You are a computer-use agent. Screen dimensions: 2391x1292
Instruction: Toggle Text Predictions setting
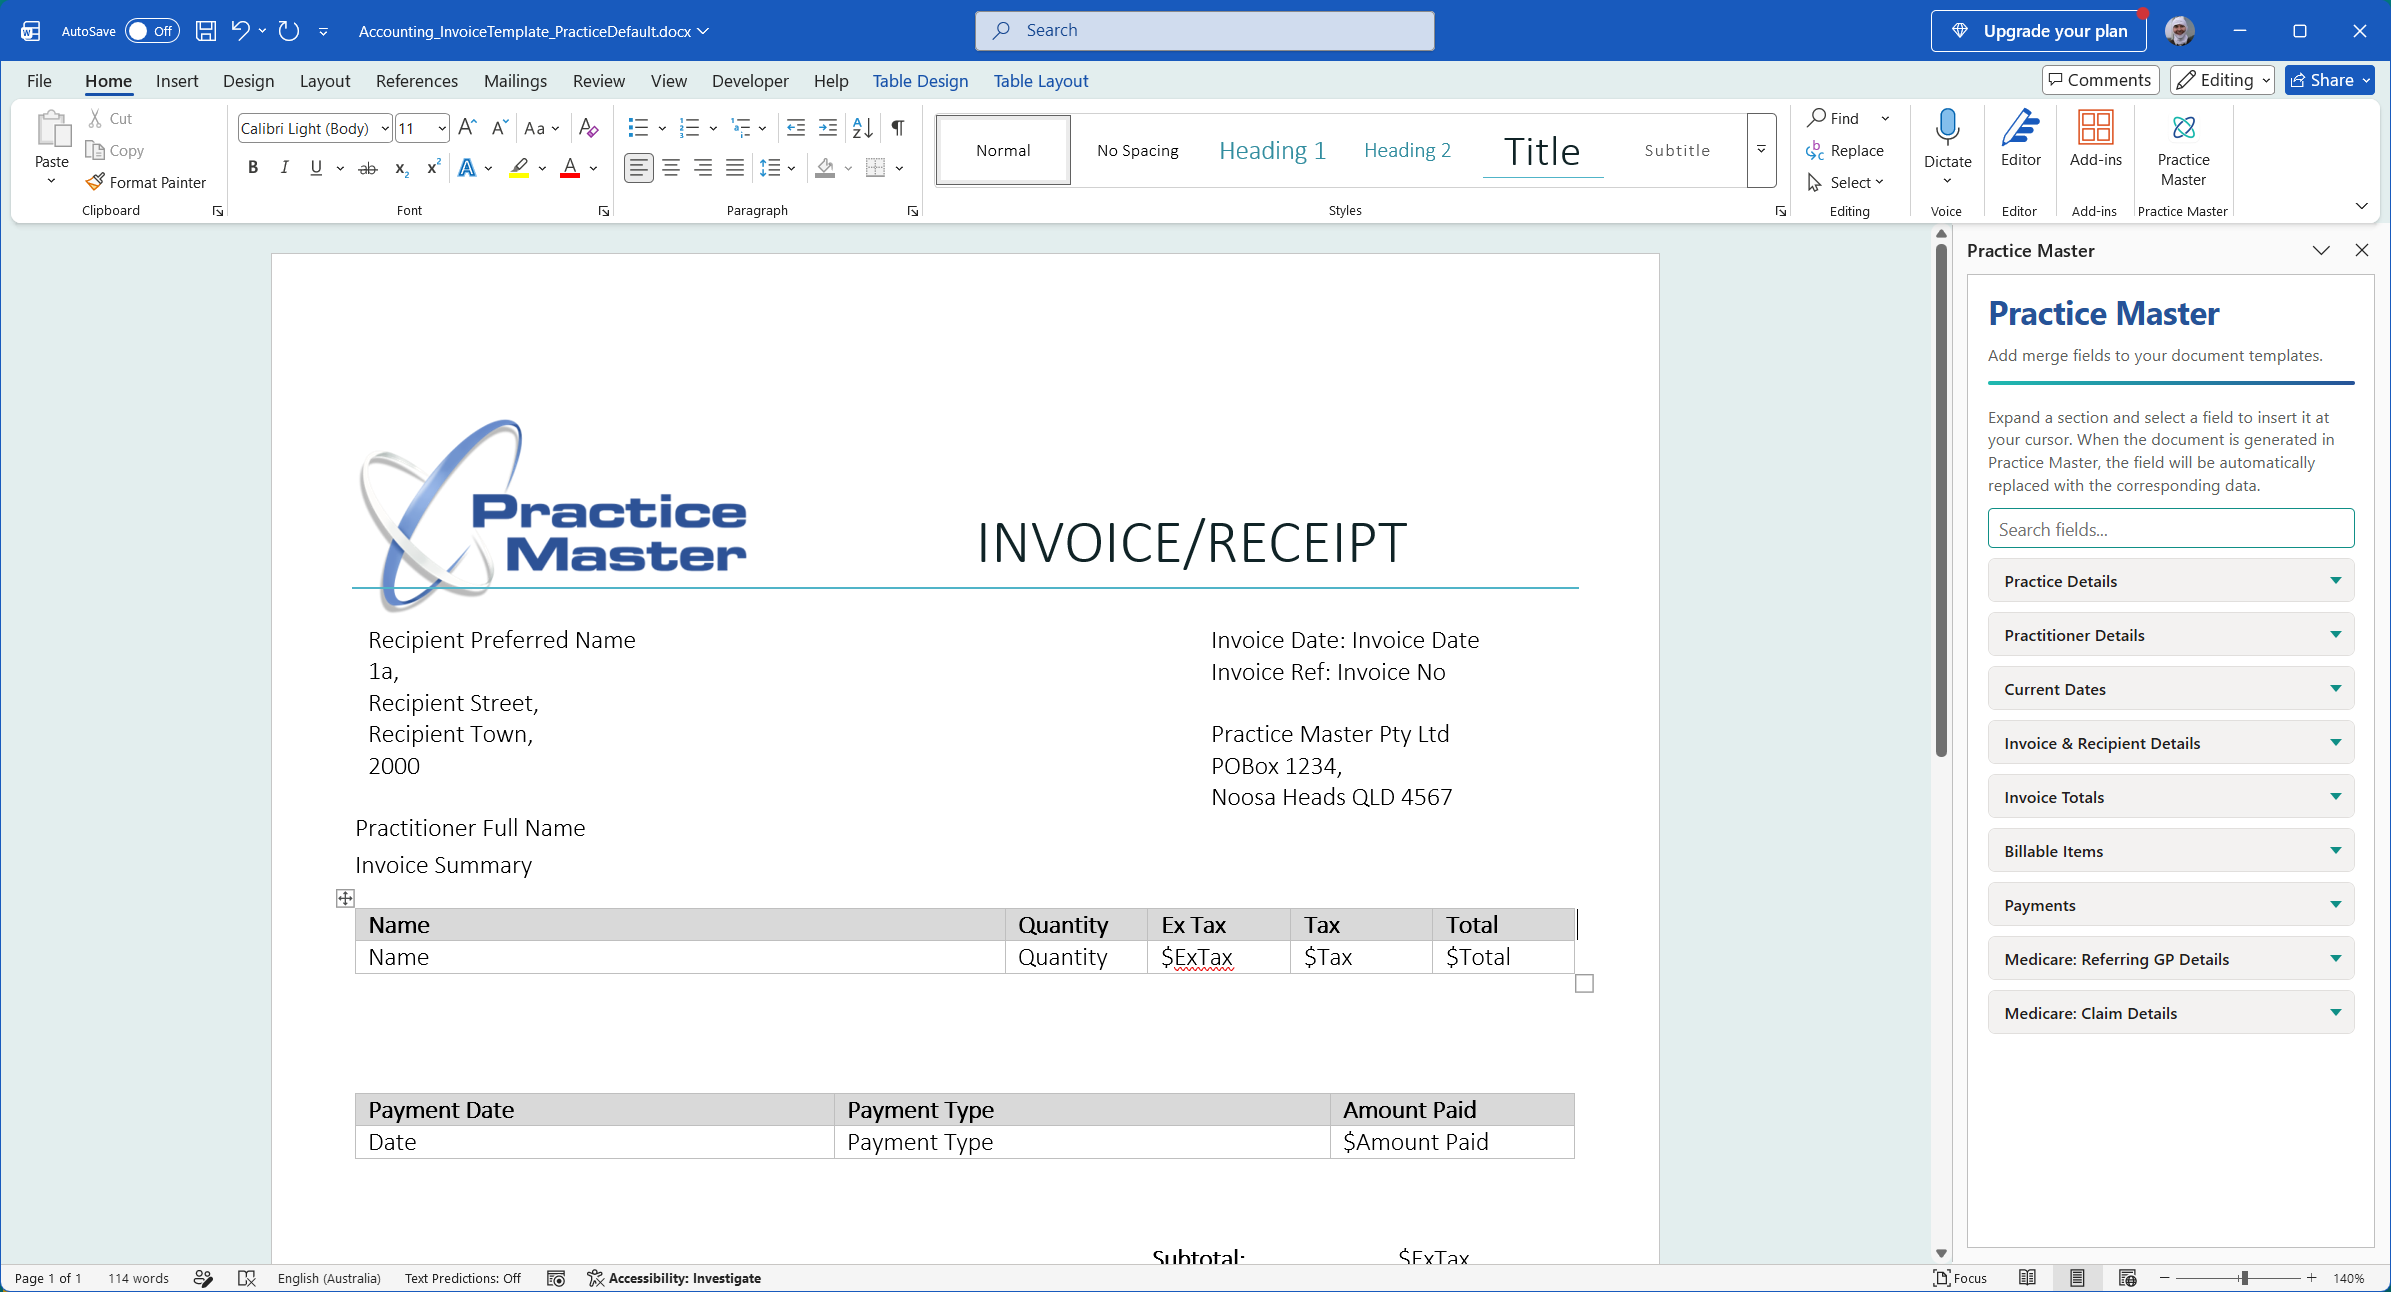[x=463, y=1278]
